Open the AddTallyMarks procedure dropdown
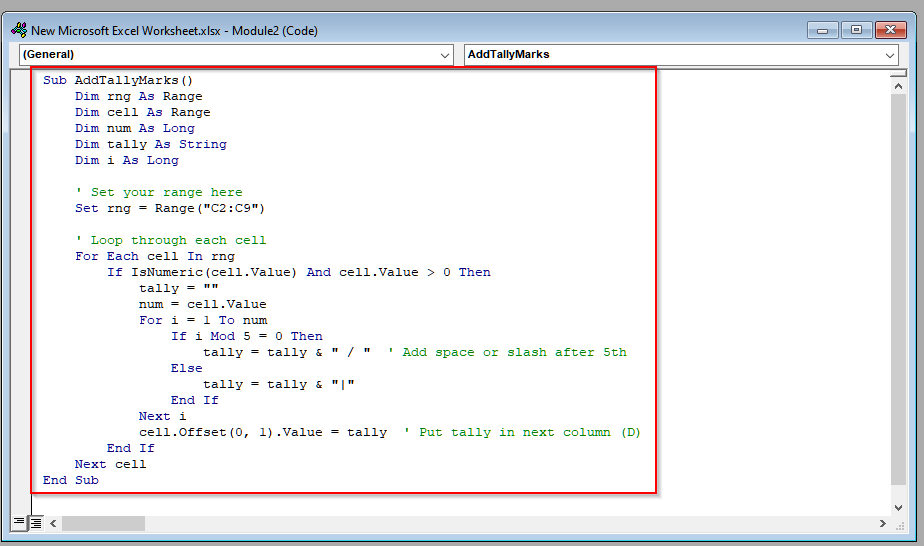 pos(681,55)
